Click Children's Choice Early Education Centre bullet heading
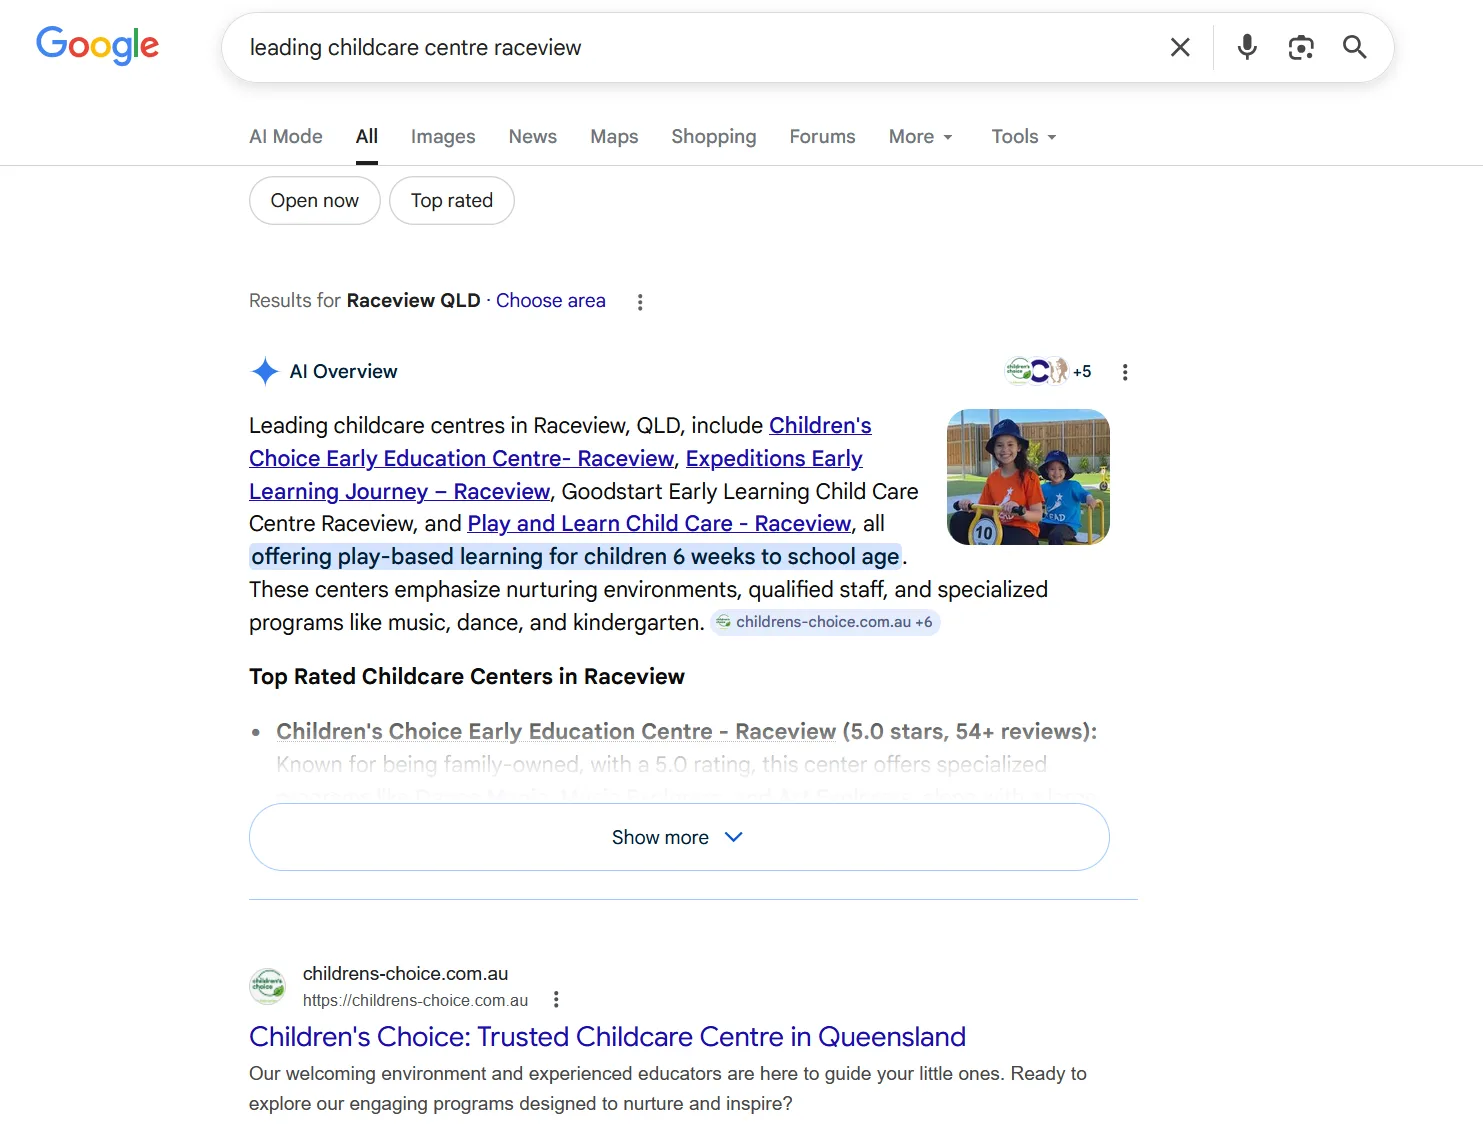Image resolution: width=1483 pixels, height=1134 pixels. [556, 732]
